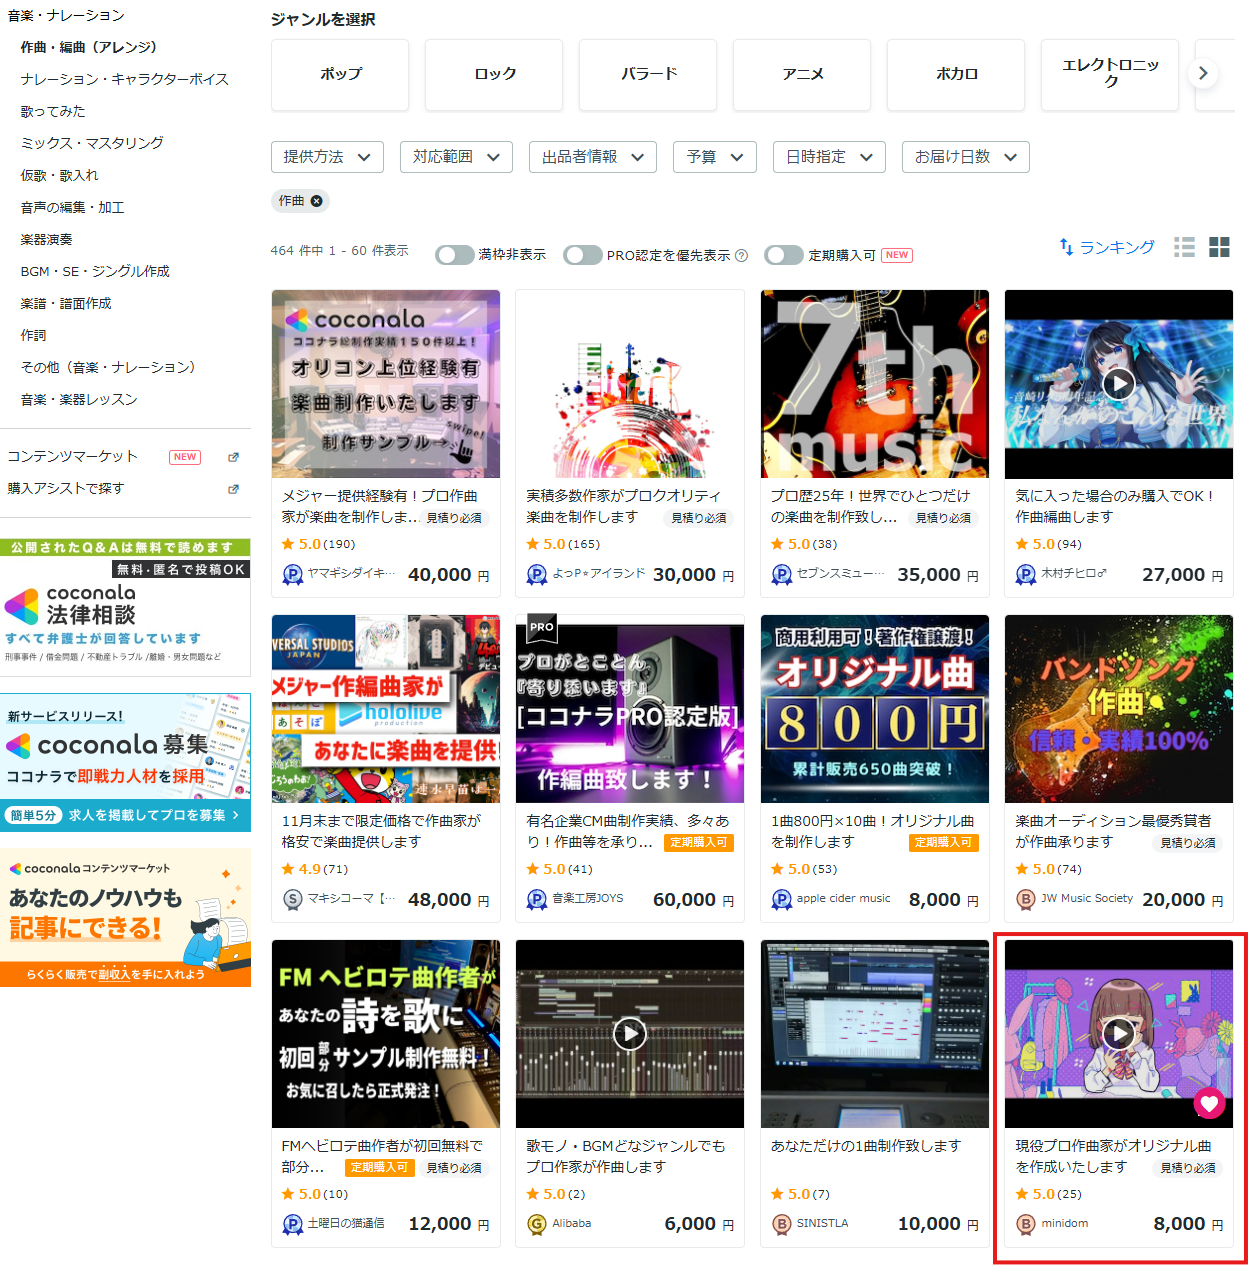
Task: Toggle the PRO認定を優先表示 switch
Action: coord(582,255)
